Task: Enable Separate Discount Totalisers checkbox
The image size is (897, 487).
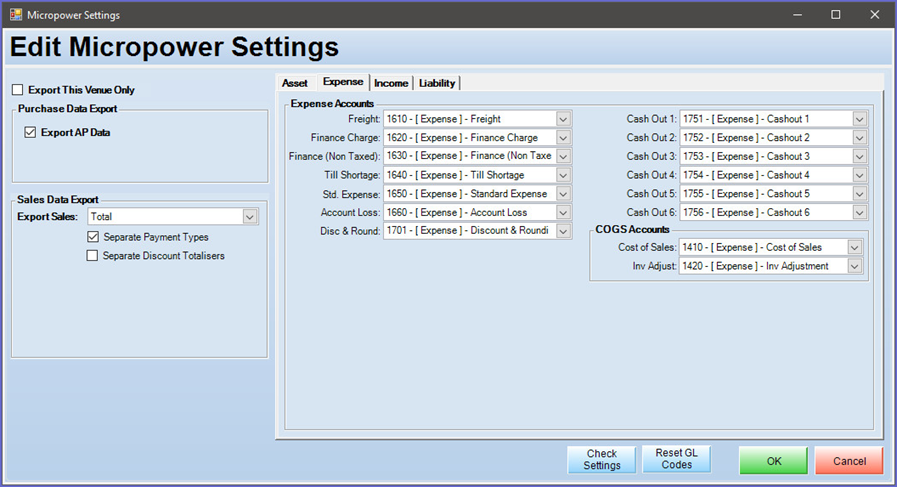Action: pos(92,255)
